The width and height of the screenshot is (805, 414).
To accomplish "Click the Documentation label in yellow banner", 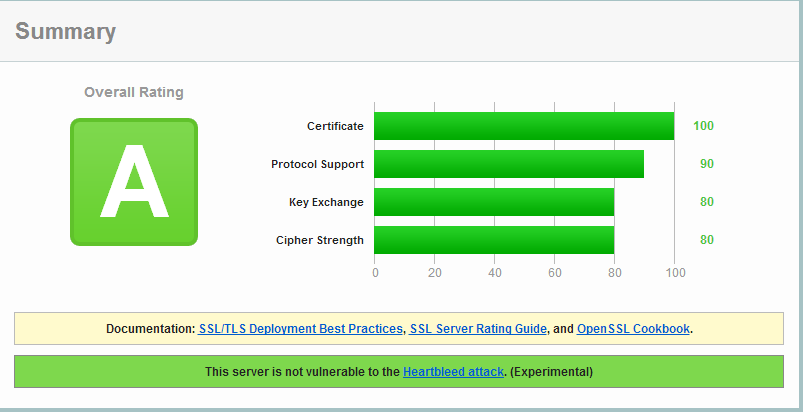I will click(x=150, y=329).
